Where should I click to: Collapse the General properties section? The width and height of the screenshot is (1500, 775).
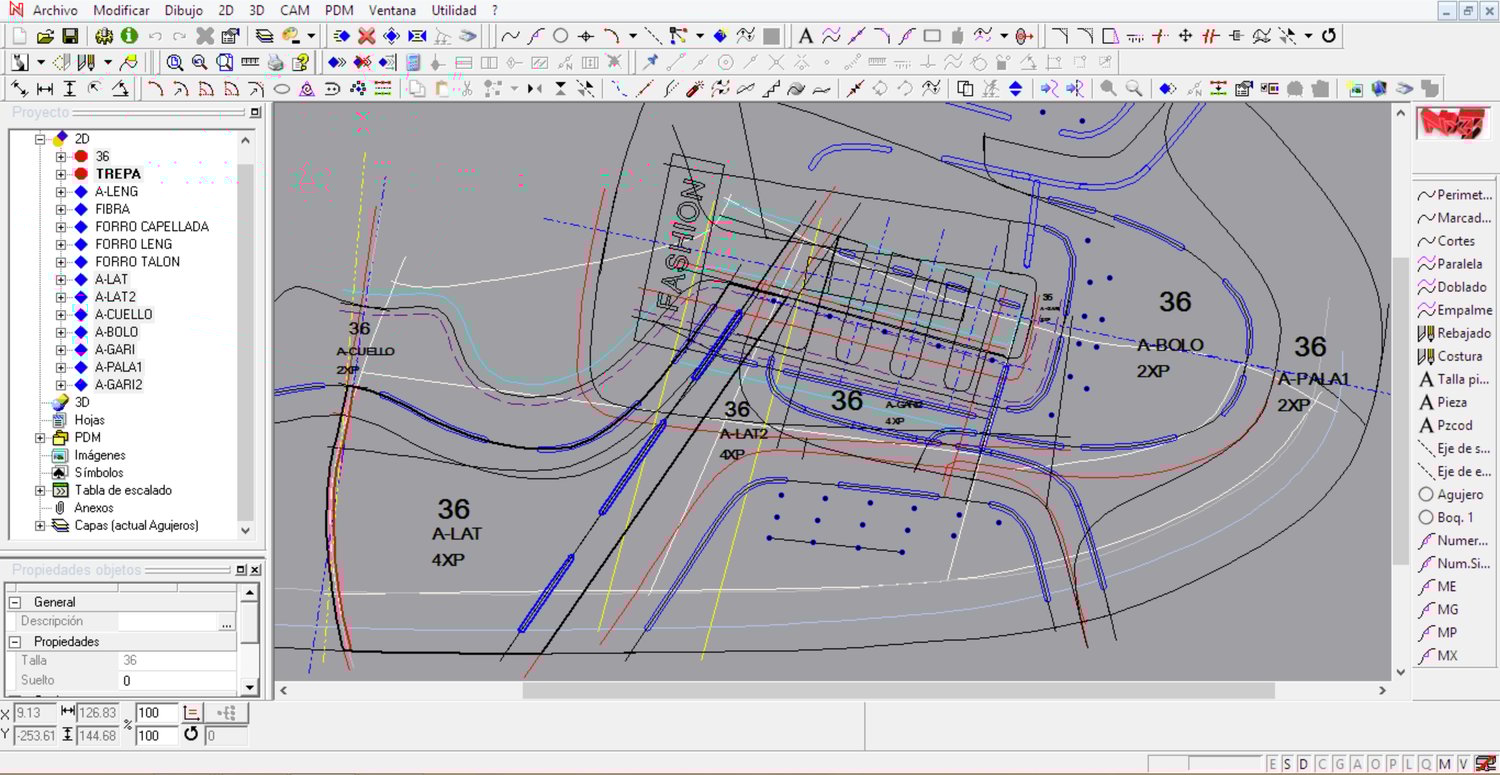15,603
